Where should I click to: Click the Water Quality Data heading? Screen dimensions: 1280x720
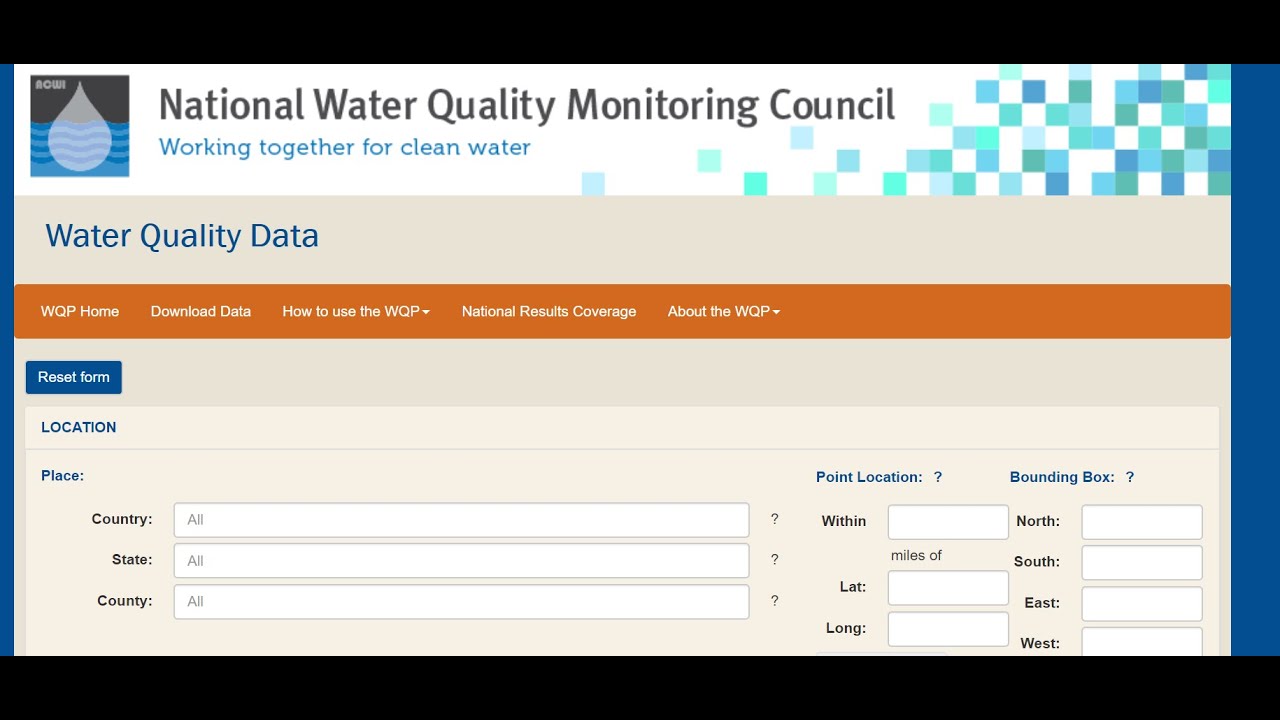point(182,236)
